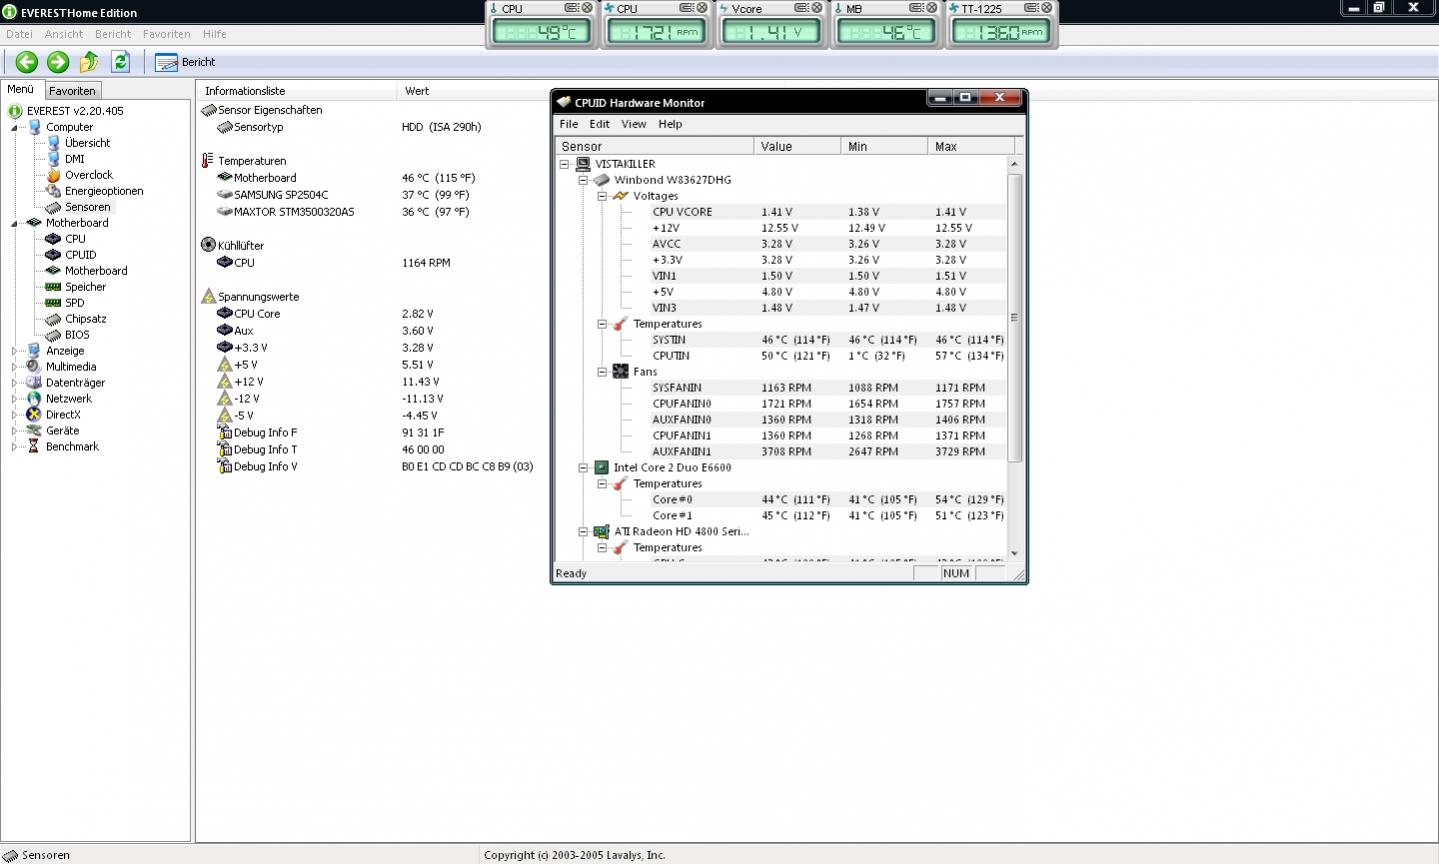Expand the DirectX tree node
1439x865 pixels.
14,415
